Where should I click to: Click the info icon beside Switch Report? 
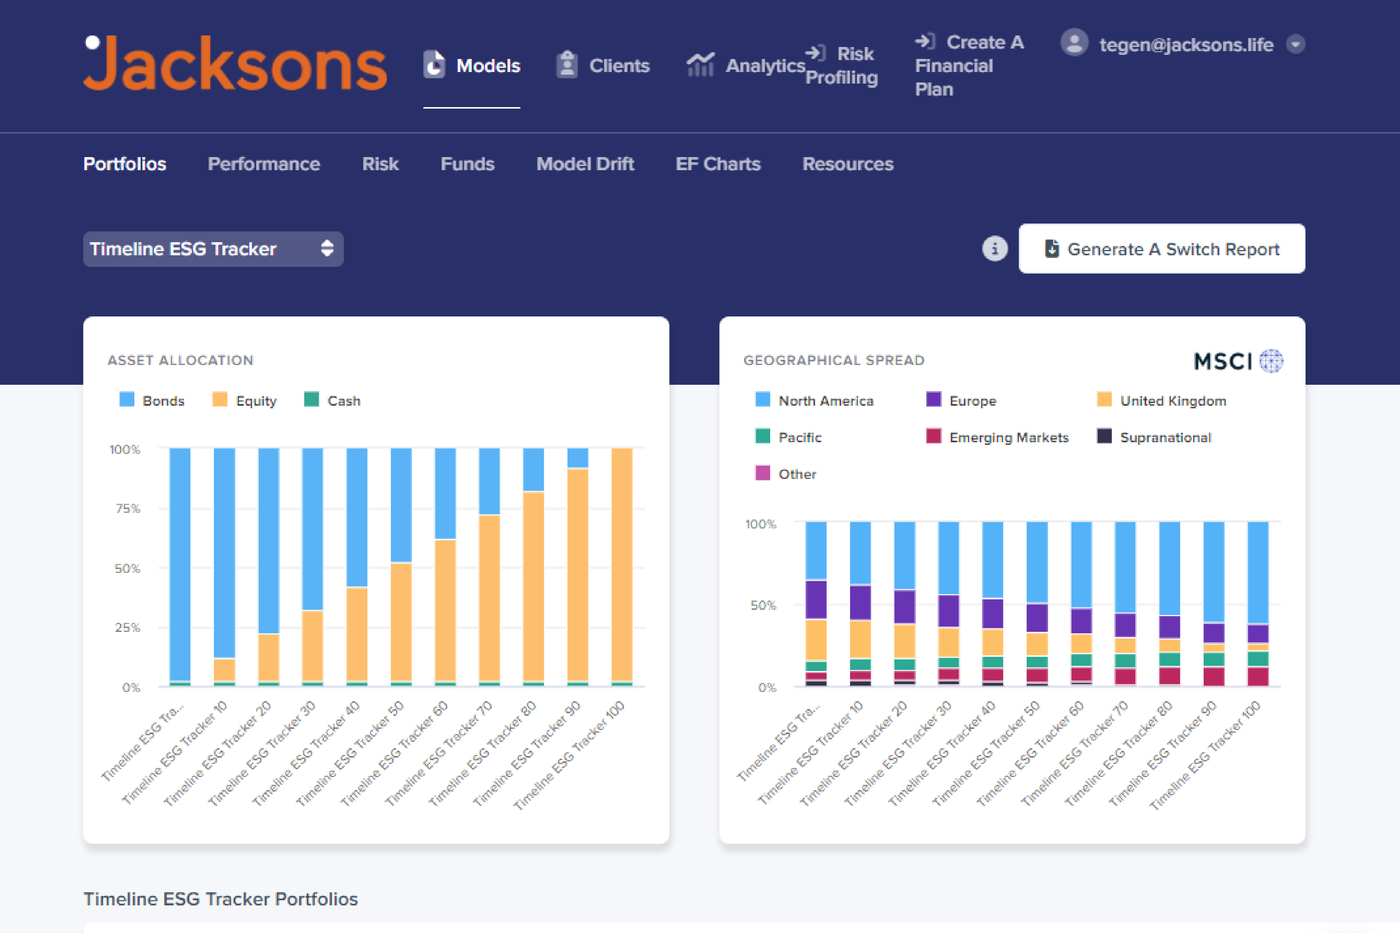click(x=994, y=249)
